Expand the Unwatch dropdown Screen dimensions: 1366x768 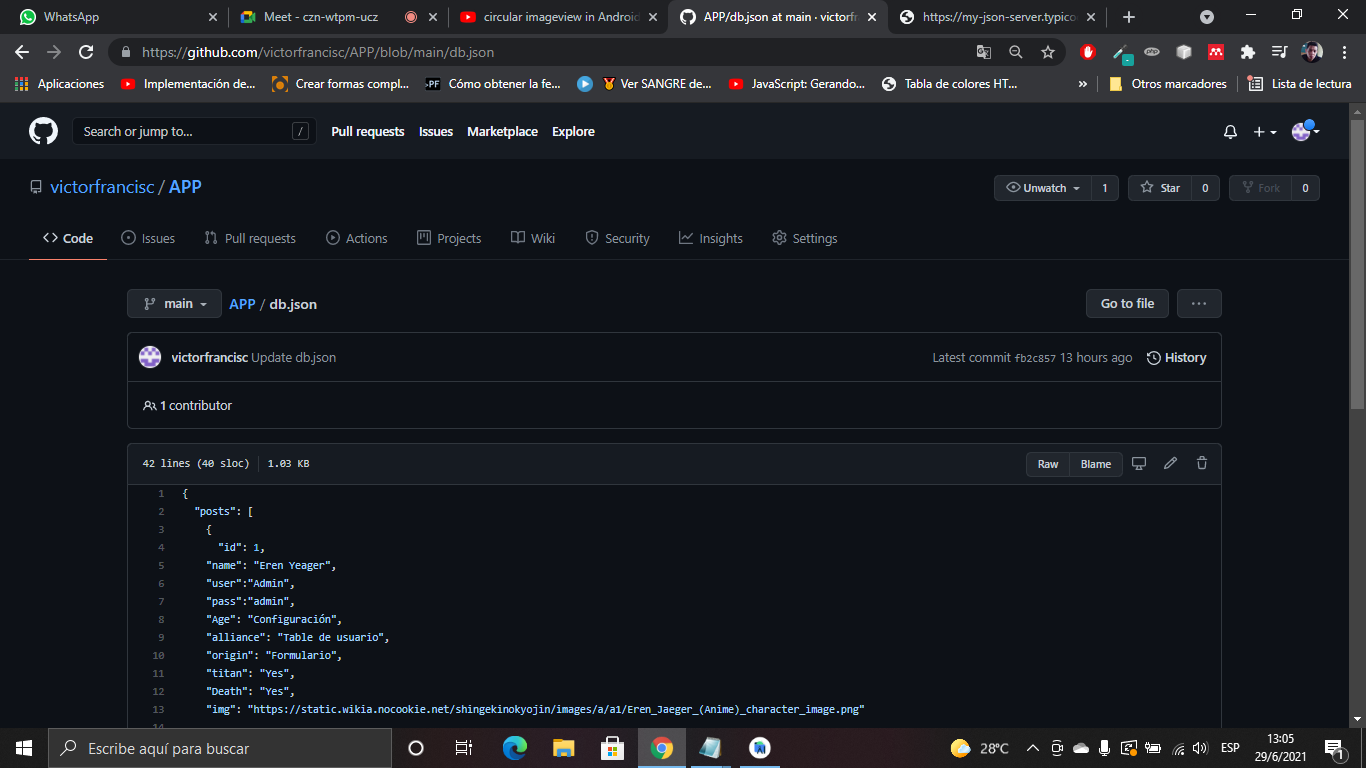pos(1042,188)
